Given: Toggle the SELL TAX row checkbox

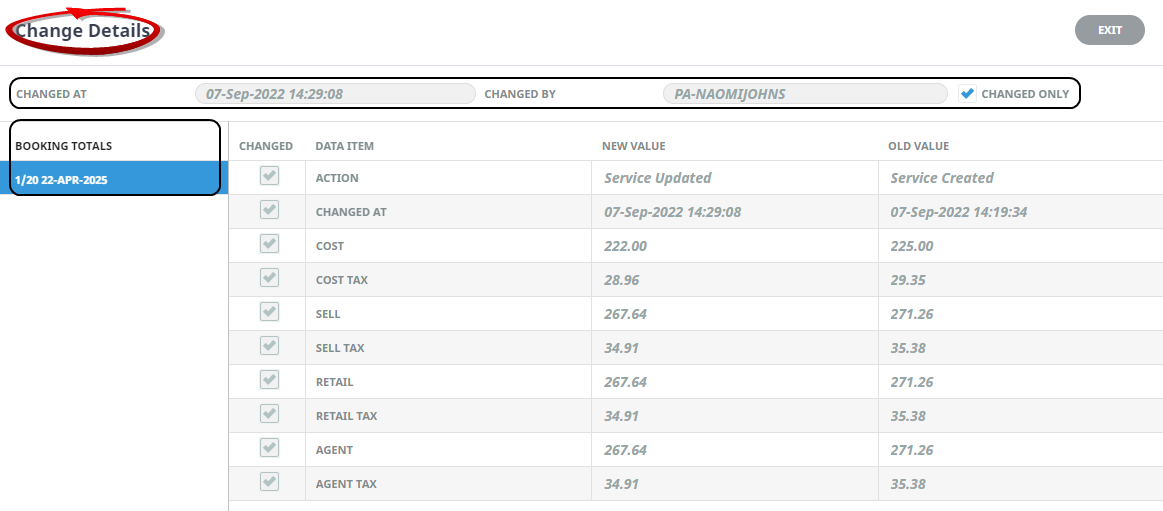Looking at the screenshot, I should [x=269, y=347].
